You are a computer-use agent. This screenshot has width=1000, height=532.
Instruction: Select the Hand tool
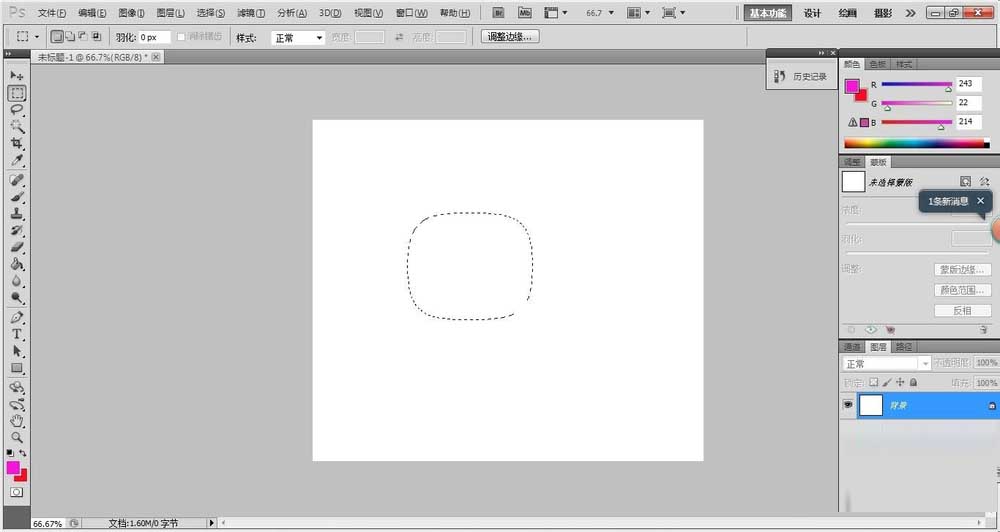17,421
